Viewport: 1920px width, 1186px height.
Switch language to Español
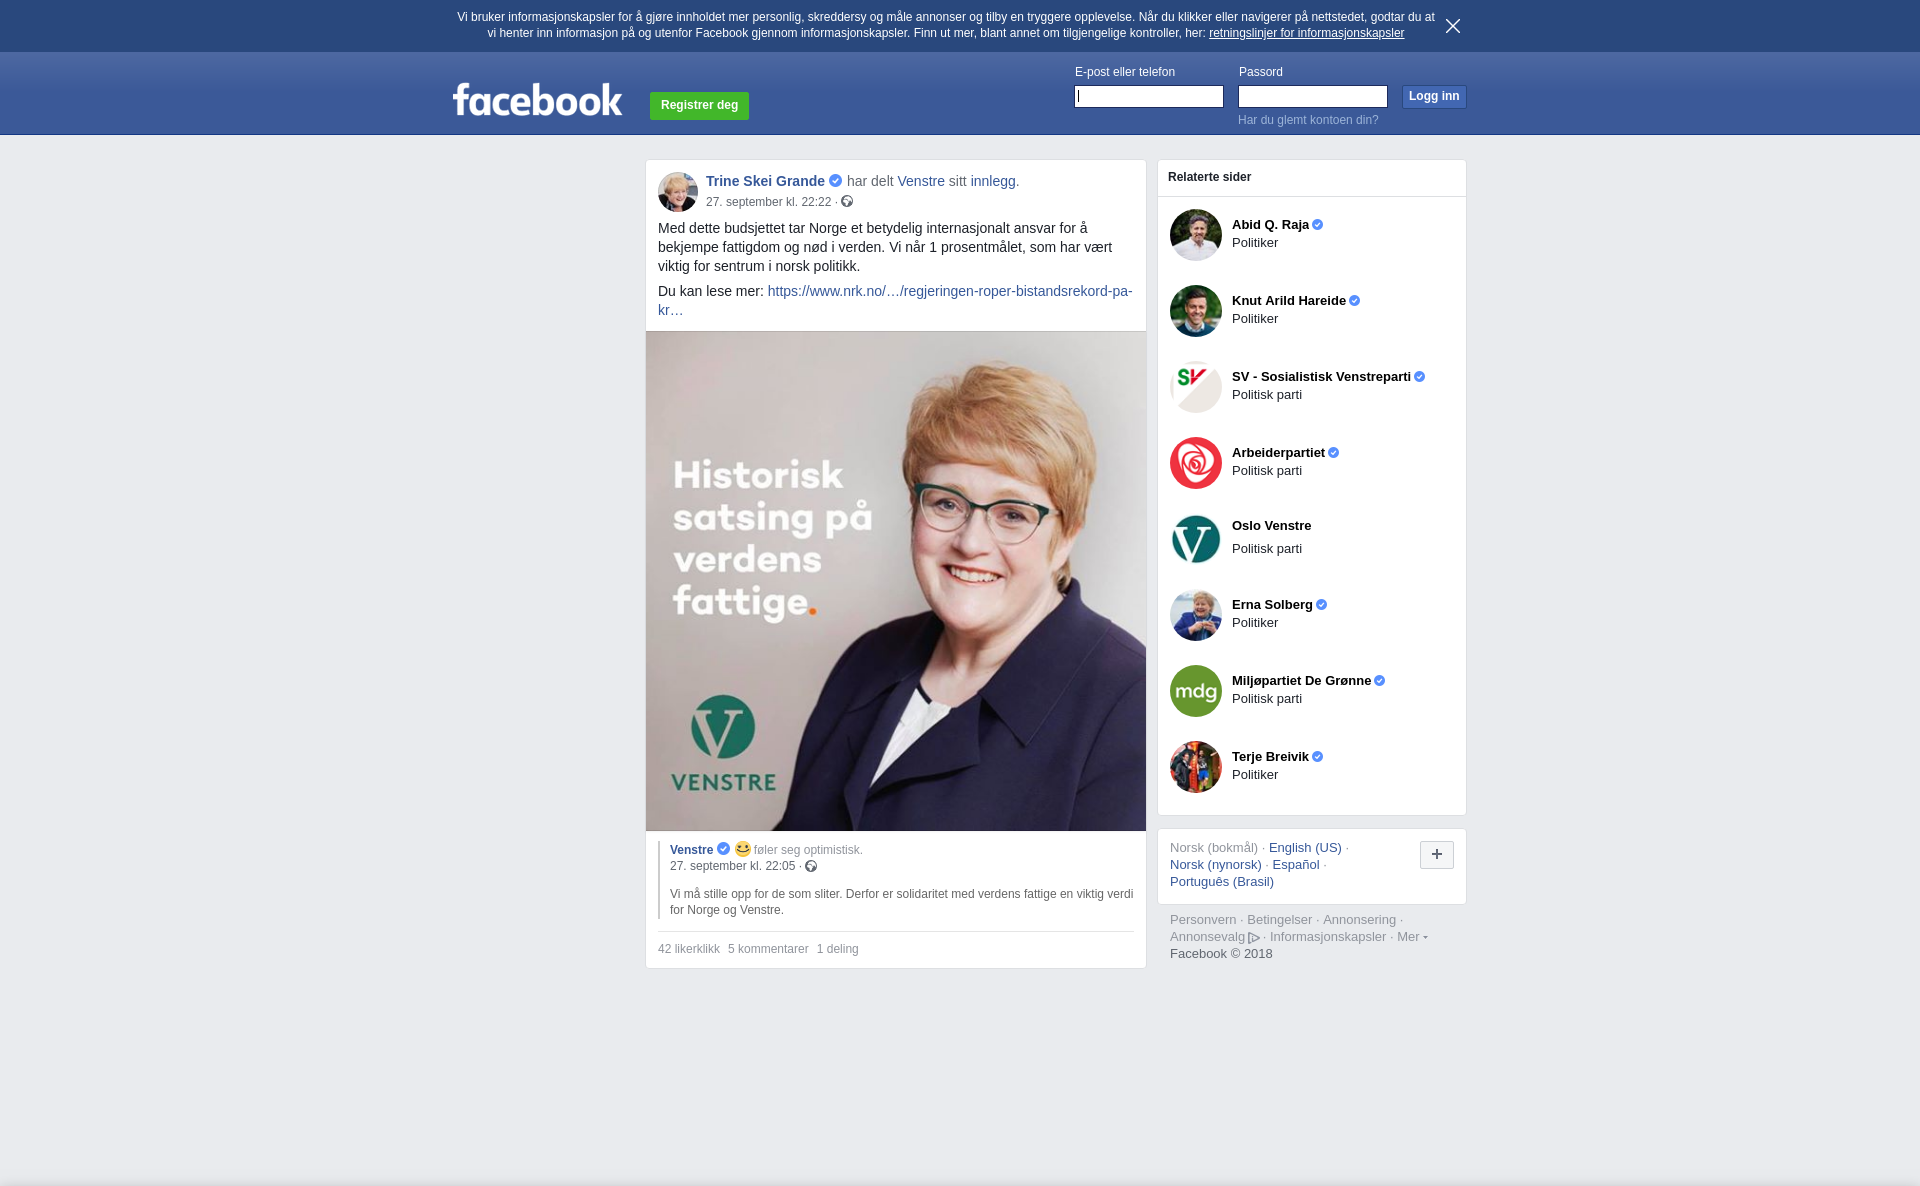[1296, 865]
